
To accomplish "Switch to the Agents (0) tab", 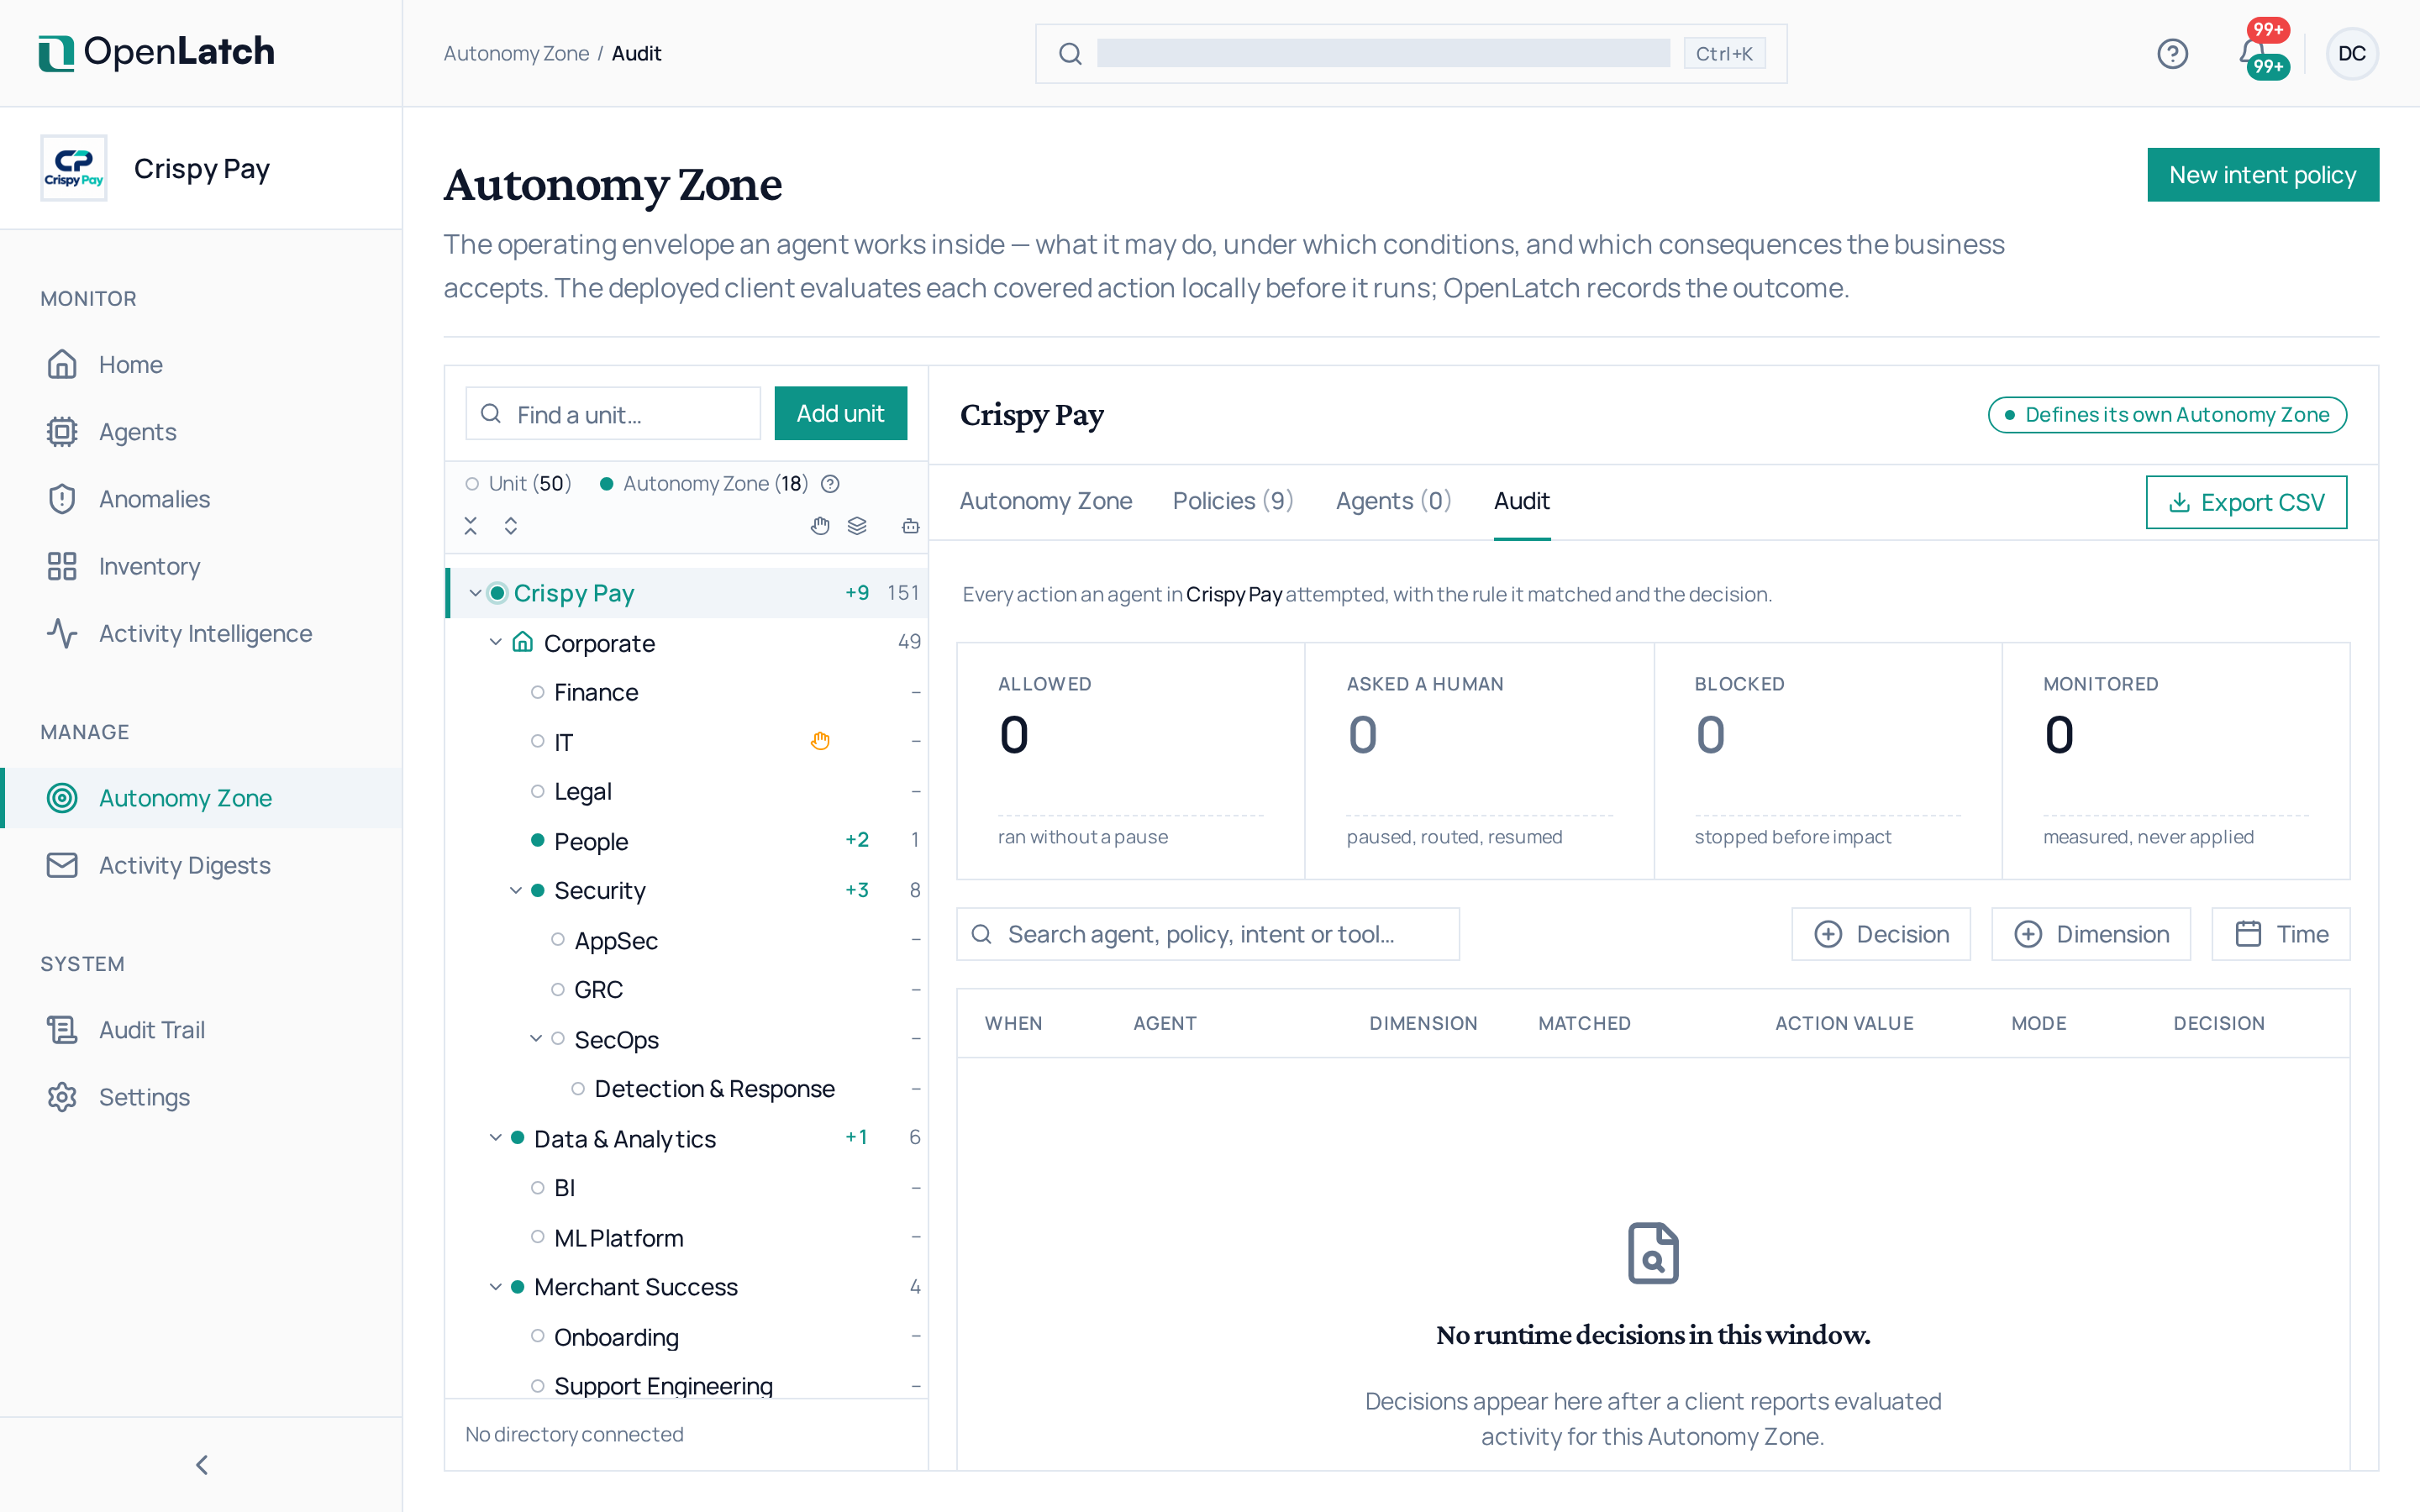I will (1393, 501).
